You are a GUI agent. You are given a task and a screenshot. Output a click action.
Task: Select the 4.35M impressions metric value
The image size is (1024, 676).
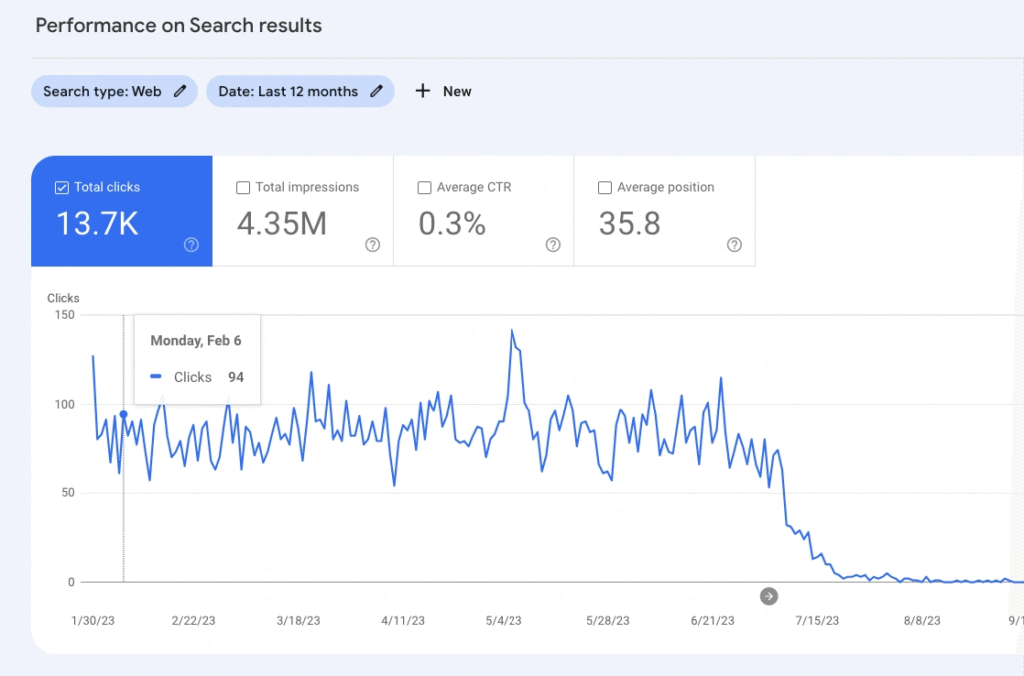click(x=281, y=224)
